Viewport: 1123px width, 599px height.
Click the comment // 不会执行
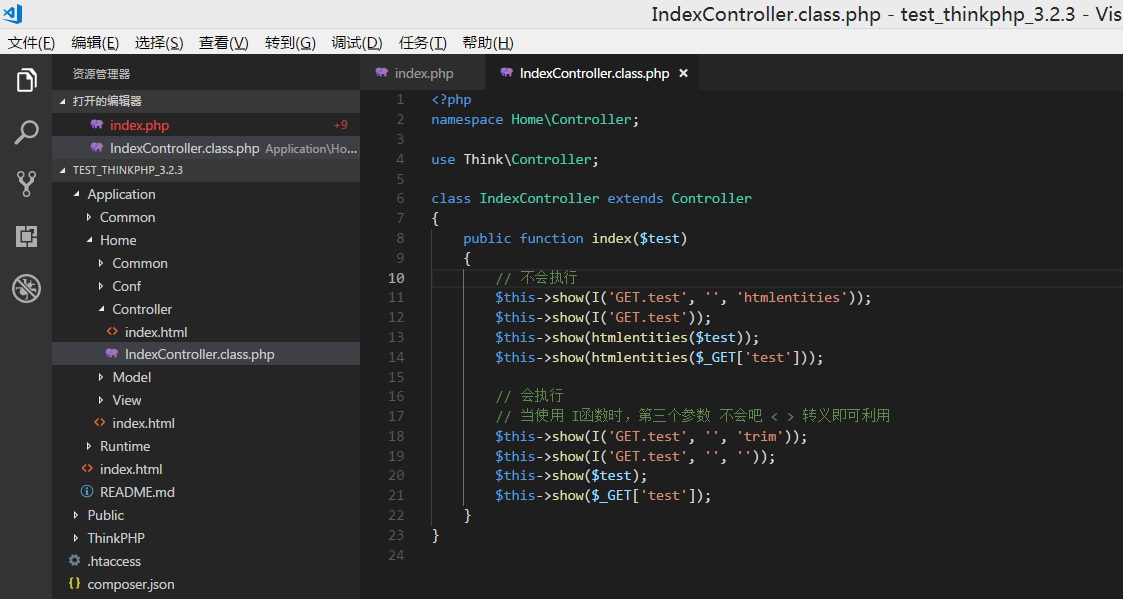click(536, 277)
